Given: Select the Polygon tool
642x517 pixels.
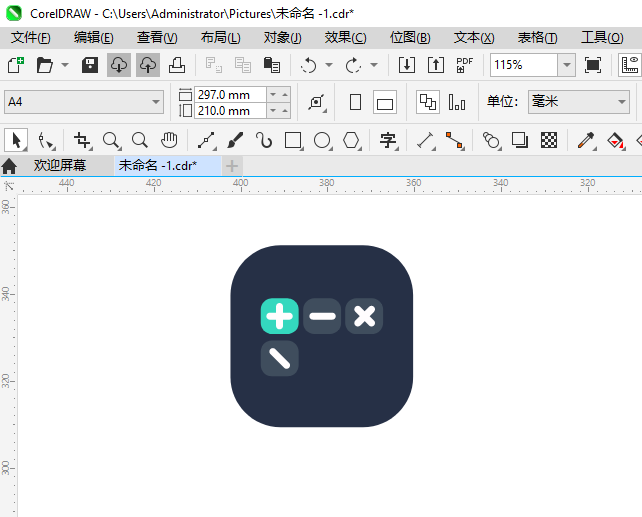Looking at the screenshot, I should click(352, 140).
